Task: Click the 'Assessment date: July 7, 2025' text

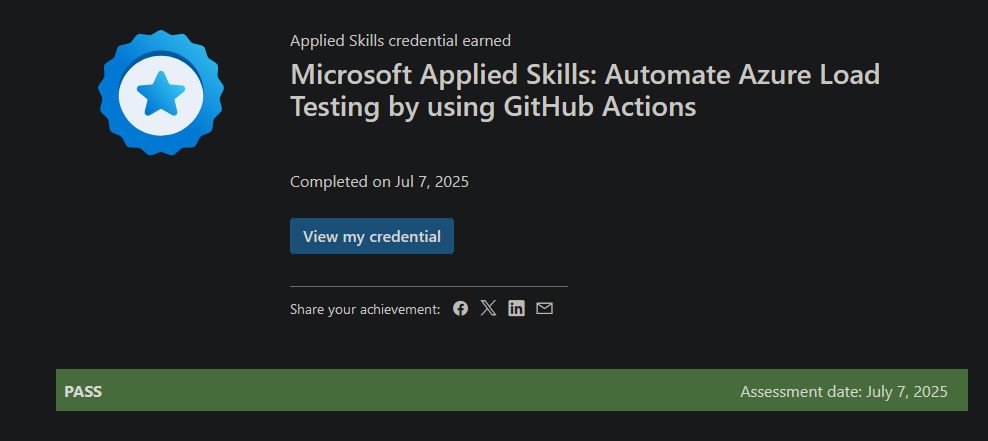Action: pos(844,392)
